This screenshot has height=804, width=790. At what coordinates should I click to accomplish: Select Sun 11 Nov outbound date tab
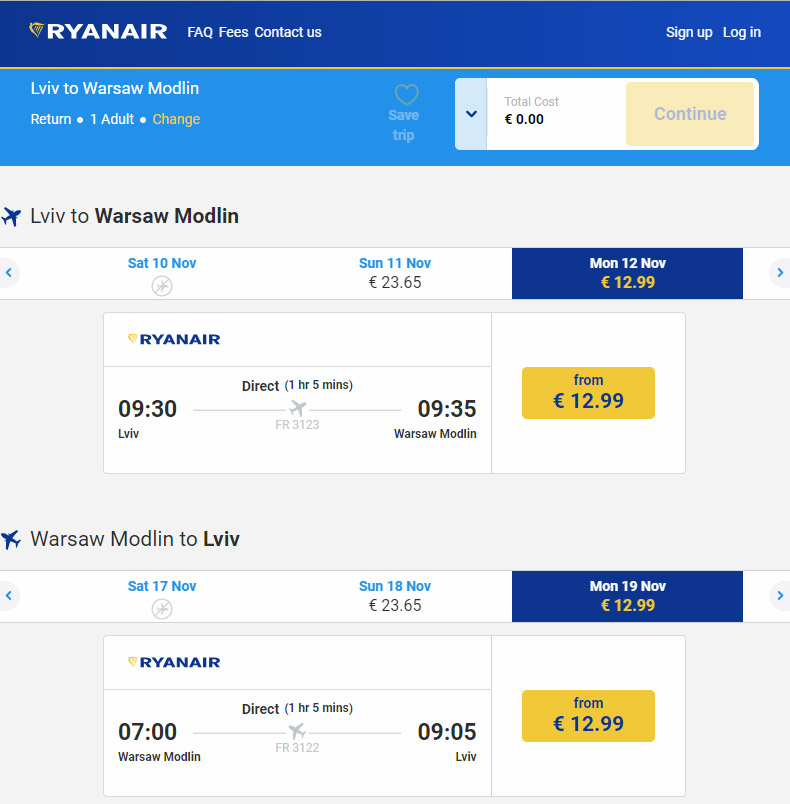395,273
